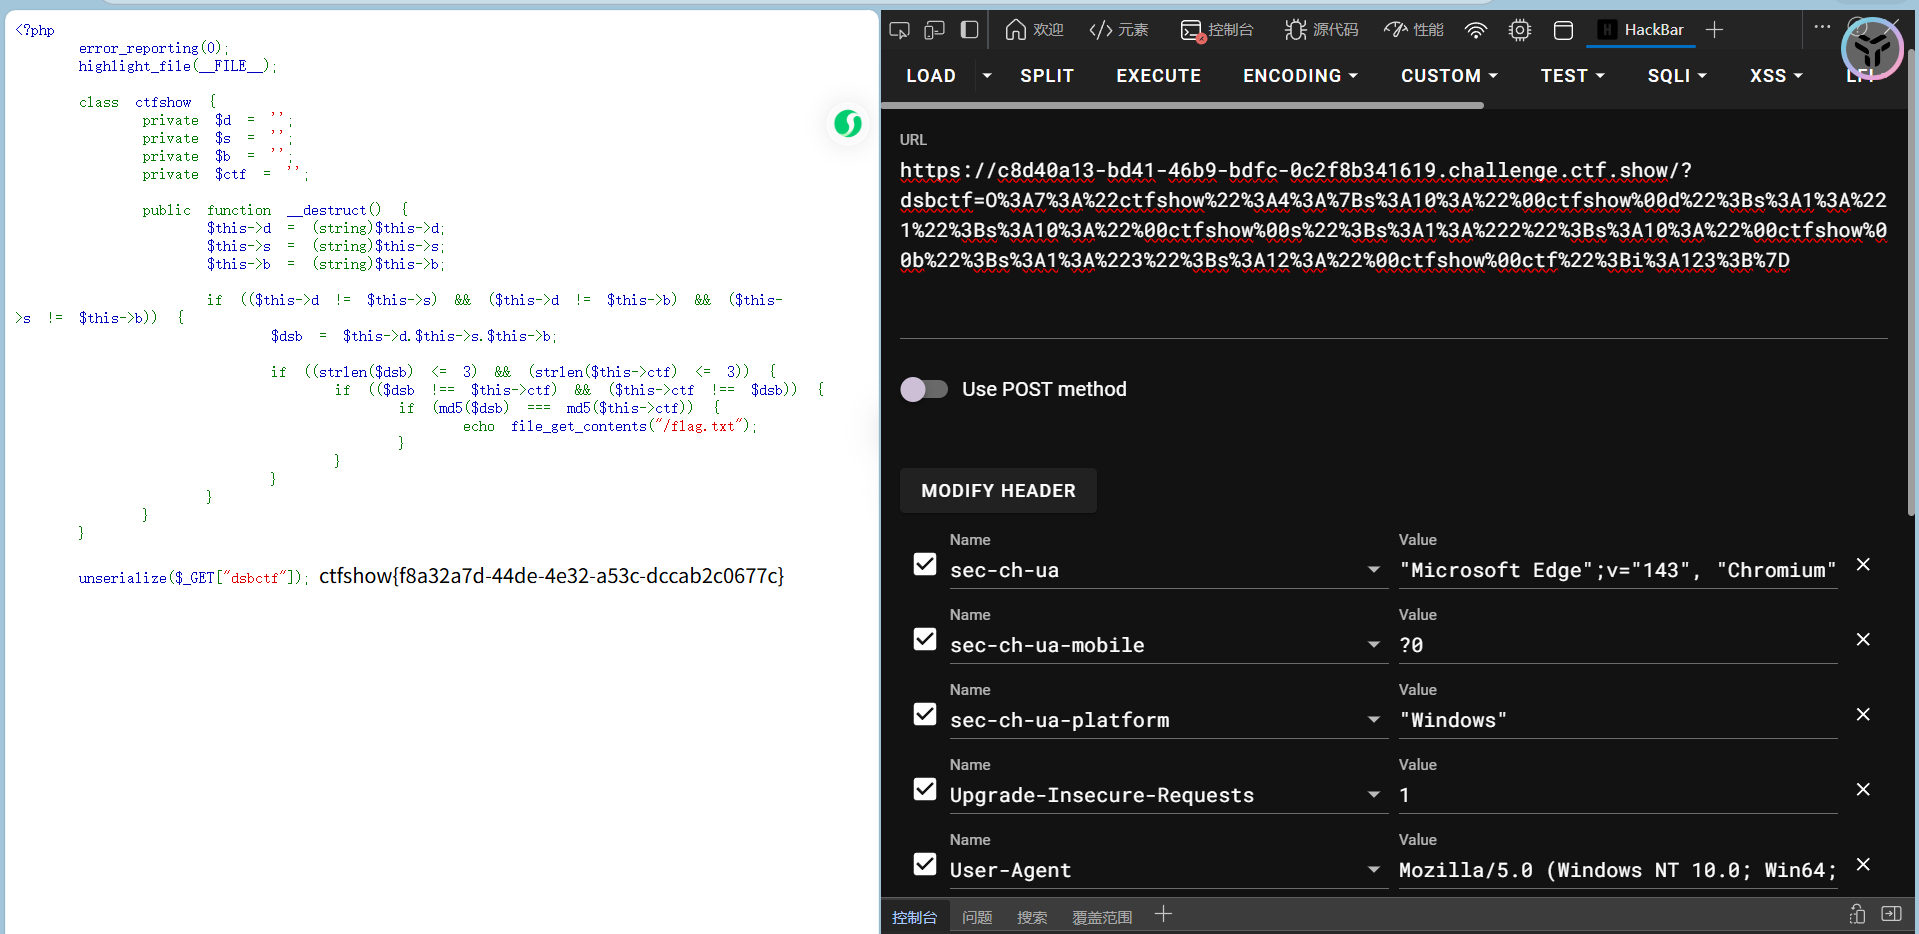This screenshot has height=934, width=1919.
Task: Open the Memory chip tool icon
Action: pyautogui.click(x=1519, y=30)
